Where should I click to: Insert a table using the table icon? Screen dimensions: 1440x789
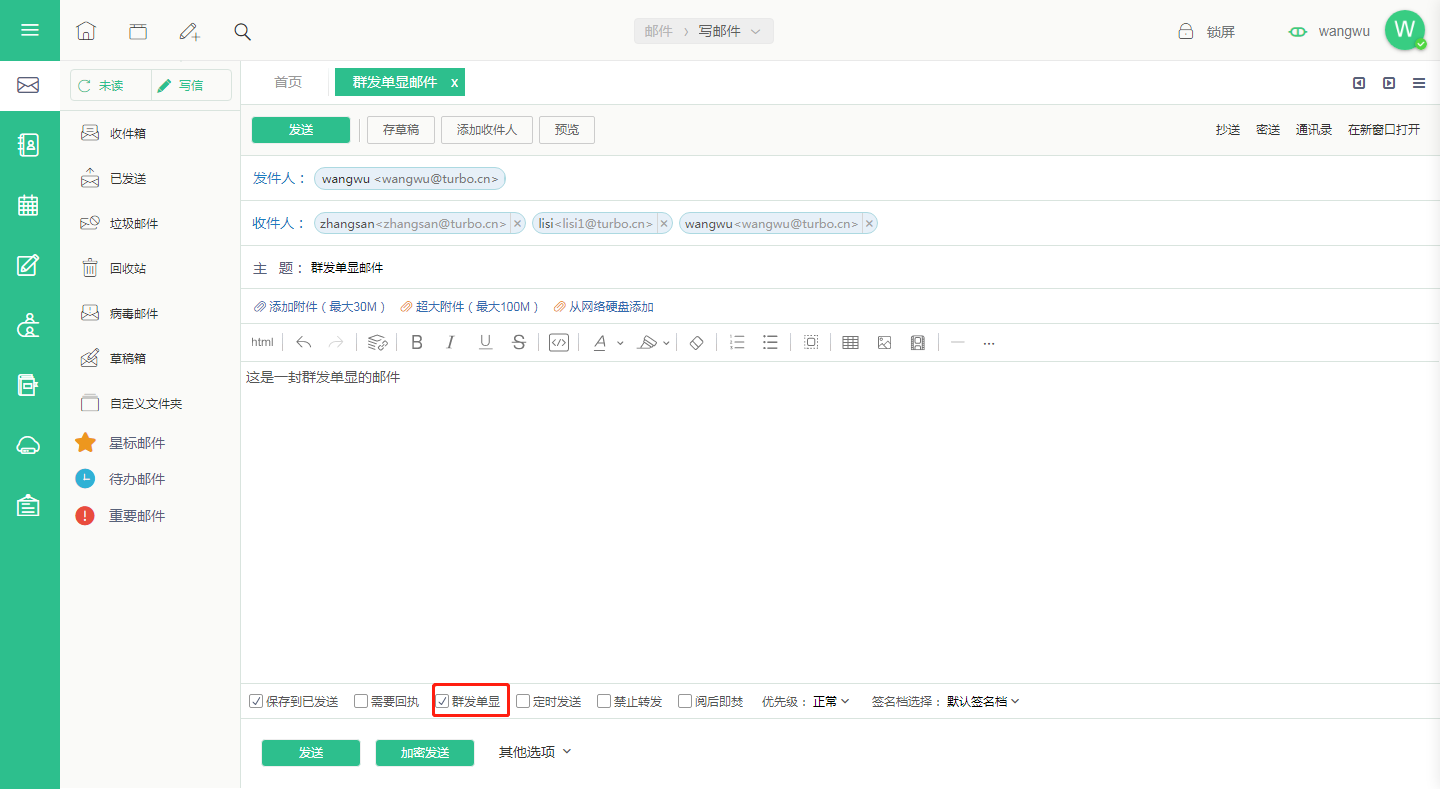click(850, 342)
